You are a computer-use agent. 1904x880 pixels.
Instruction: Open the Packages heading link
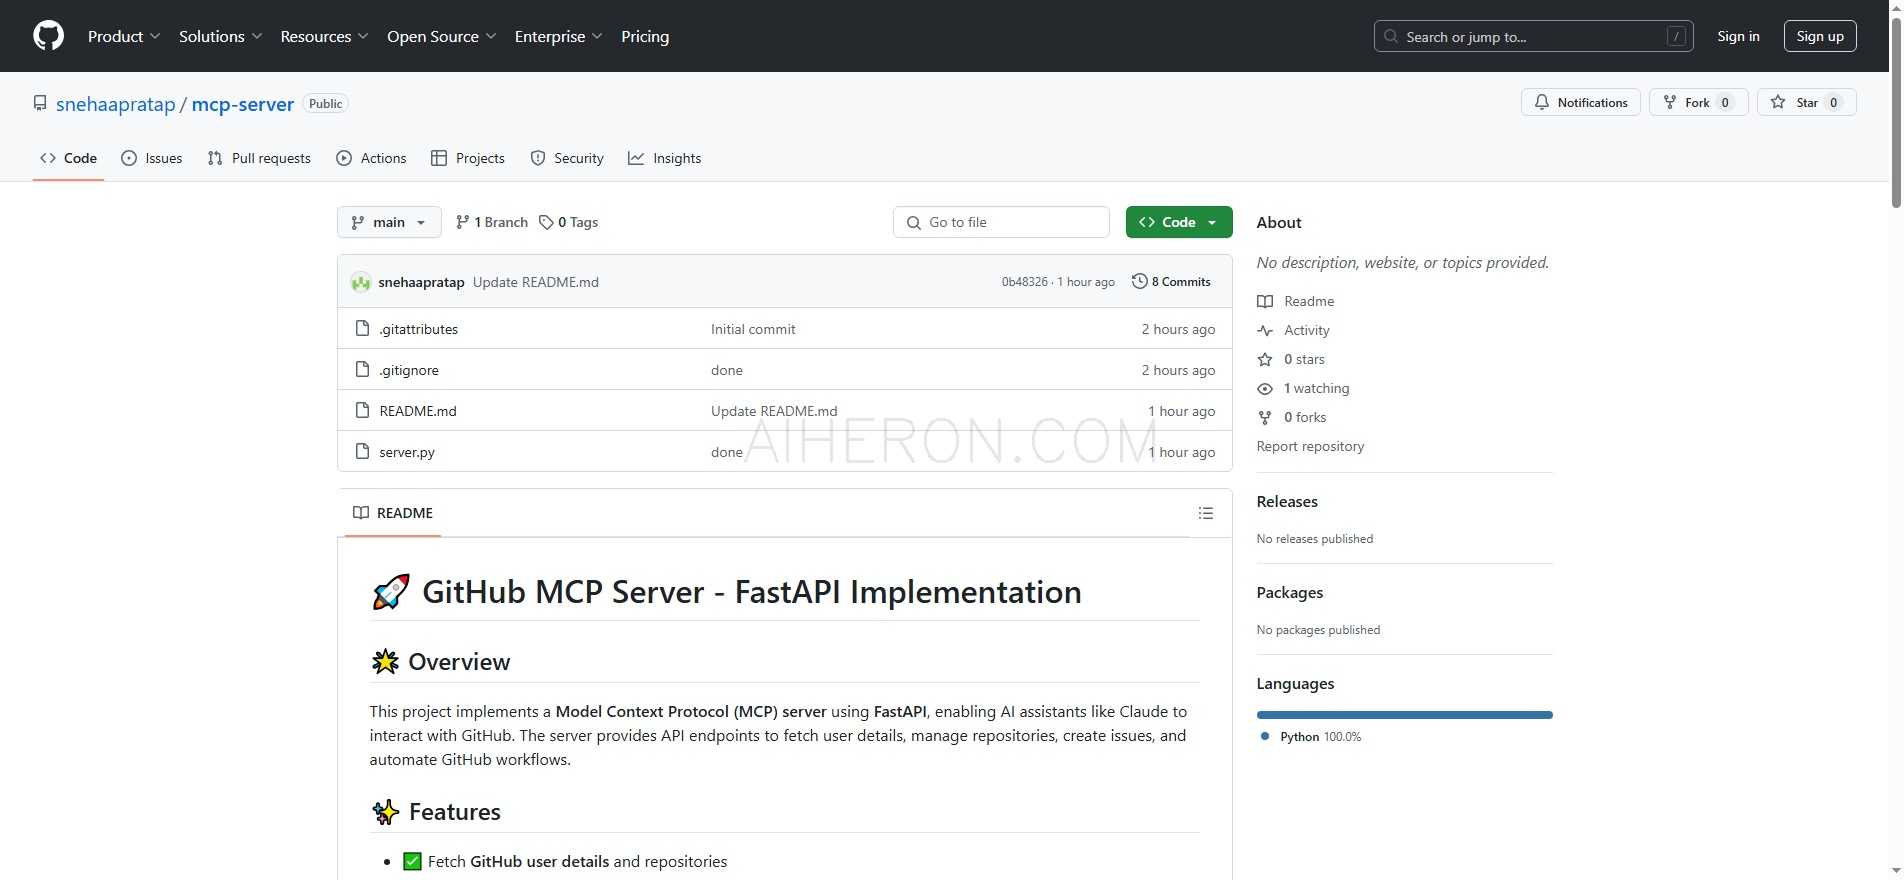click(x=1290, y=592)
